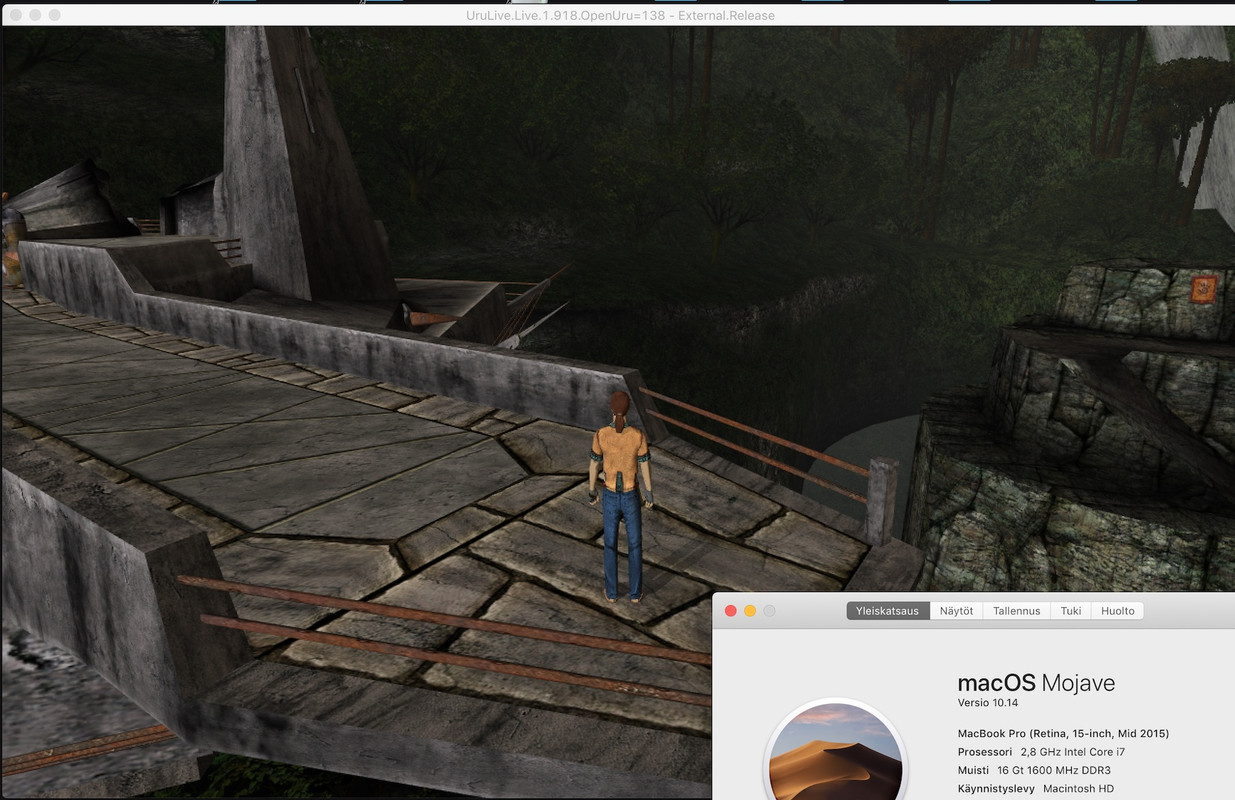Switch to the Yleiskatsaus tab
This screenshot has height=800, width=1235.
pyautogui.click(x=888, y=611)
